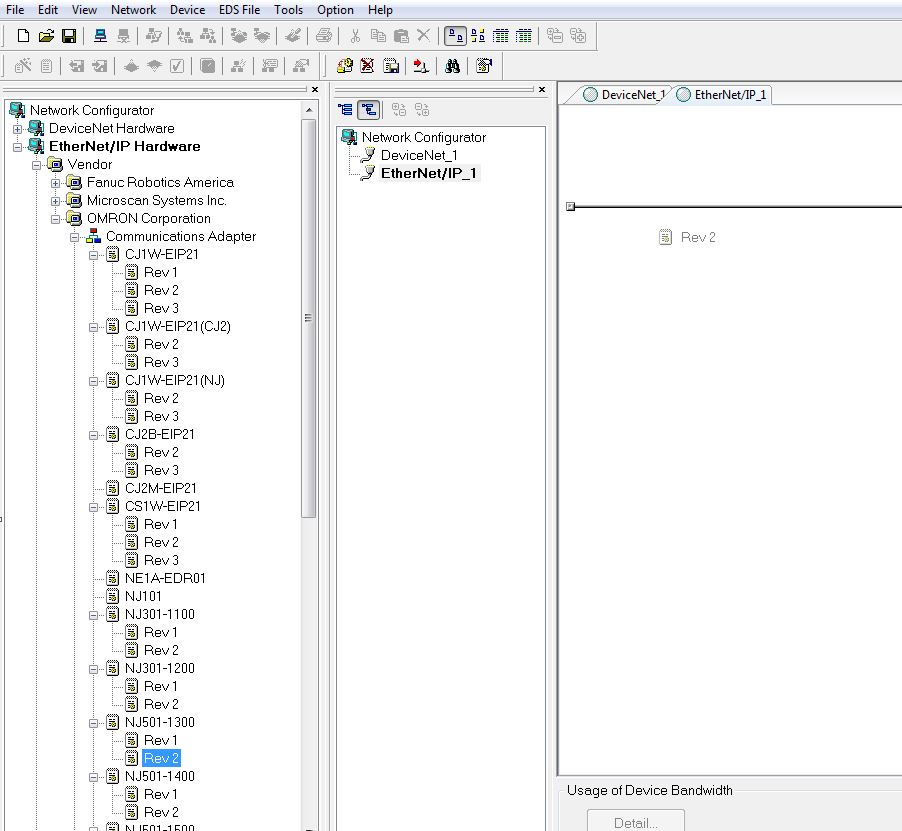This screenshot has width=902, height=831.
Task: Open the EDS File menu
Action: (239, 10)
